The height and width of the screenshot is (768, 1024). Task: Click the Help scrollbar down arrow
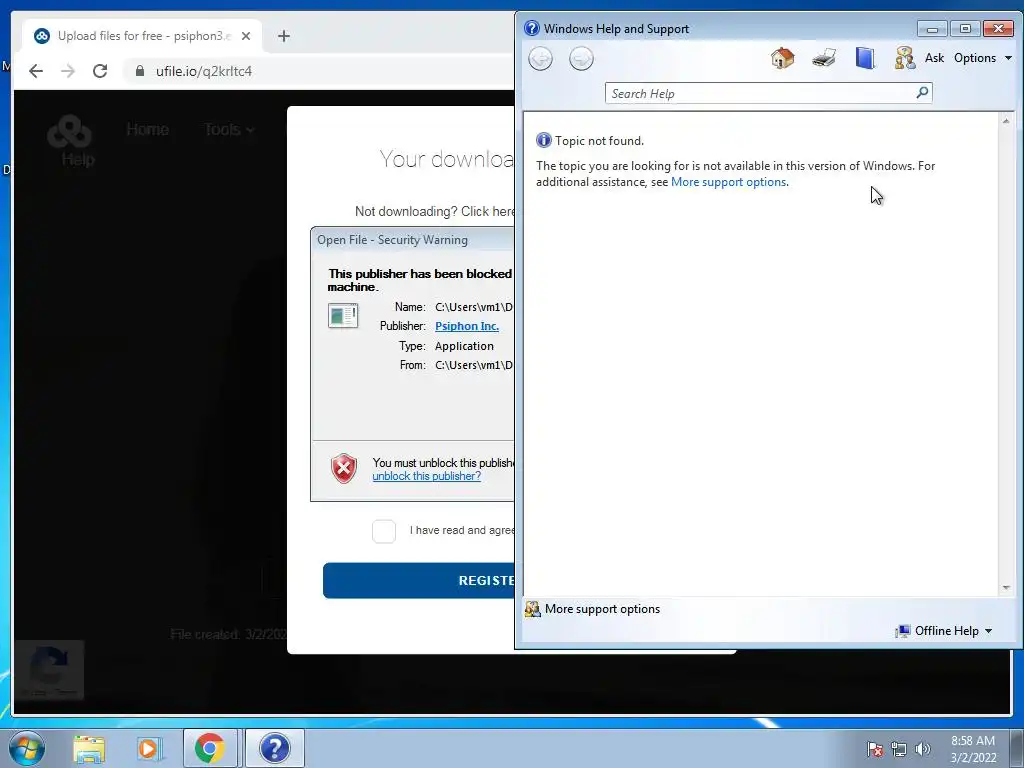pyautogui.click(x=1006, y=588)
